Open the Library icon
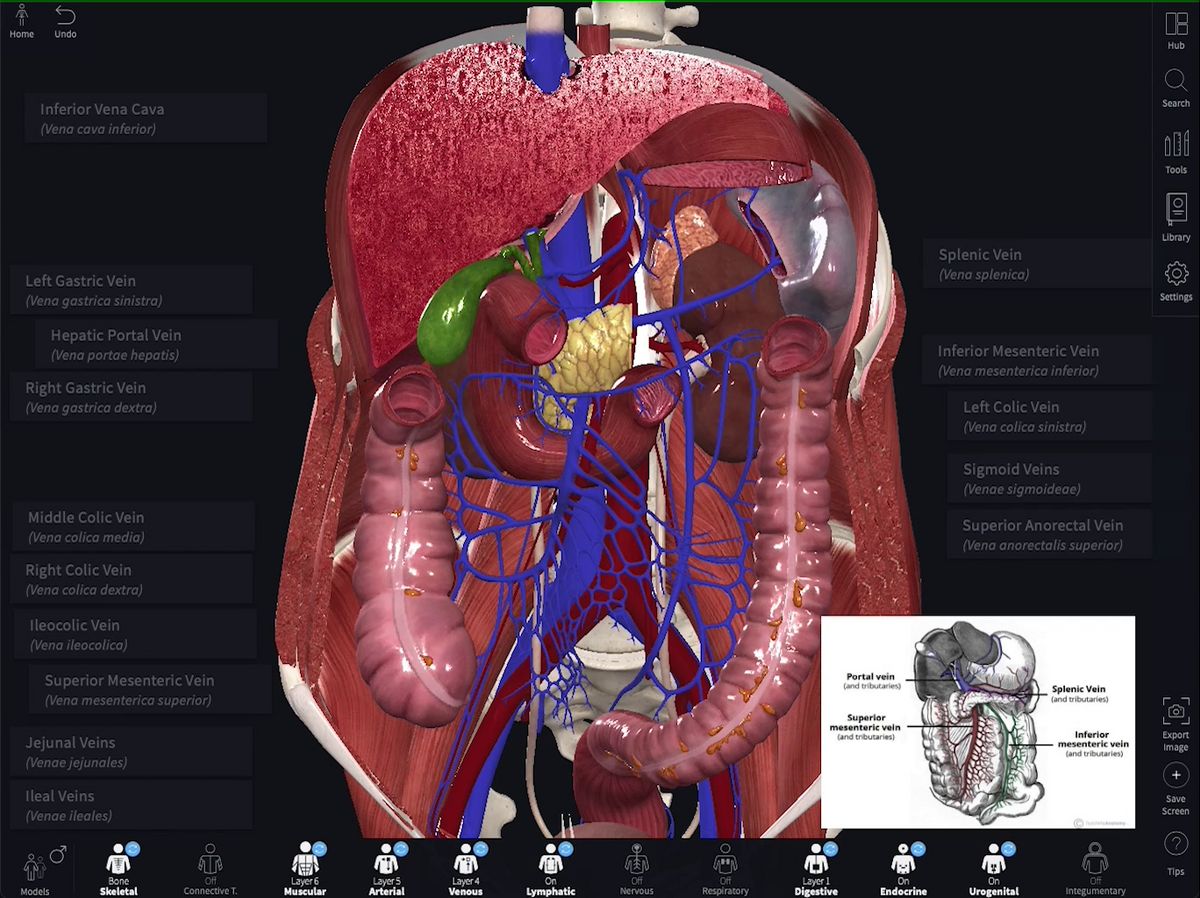The height and width of the screenshot is (898, 1200). click(x=1176, y=213)
